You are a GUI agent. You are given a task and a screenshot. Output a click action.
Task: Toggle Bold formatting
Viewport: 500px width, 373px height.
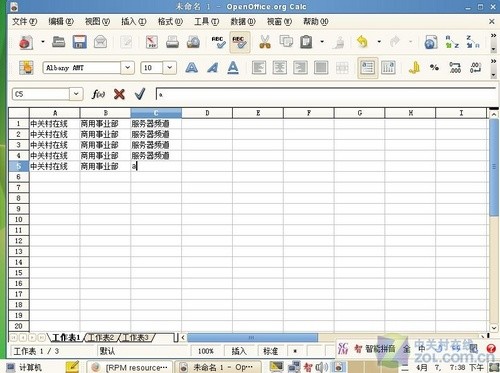[191, 68]
